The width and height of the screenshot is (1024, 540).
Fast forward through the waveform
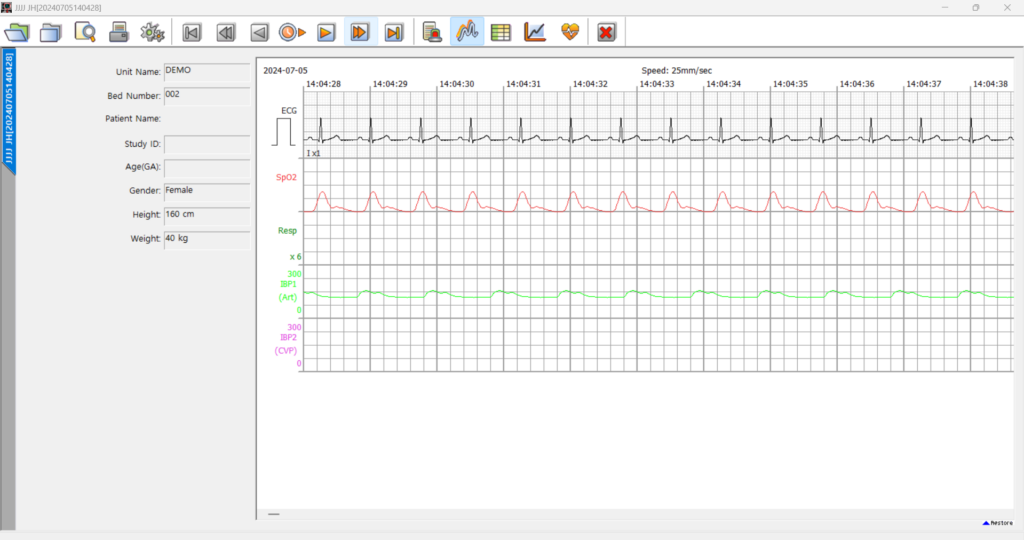(360, 32)
